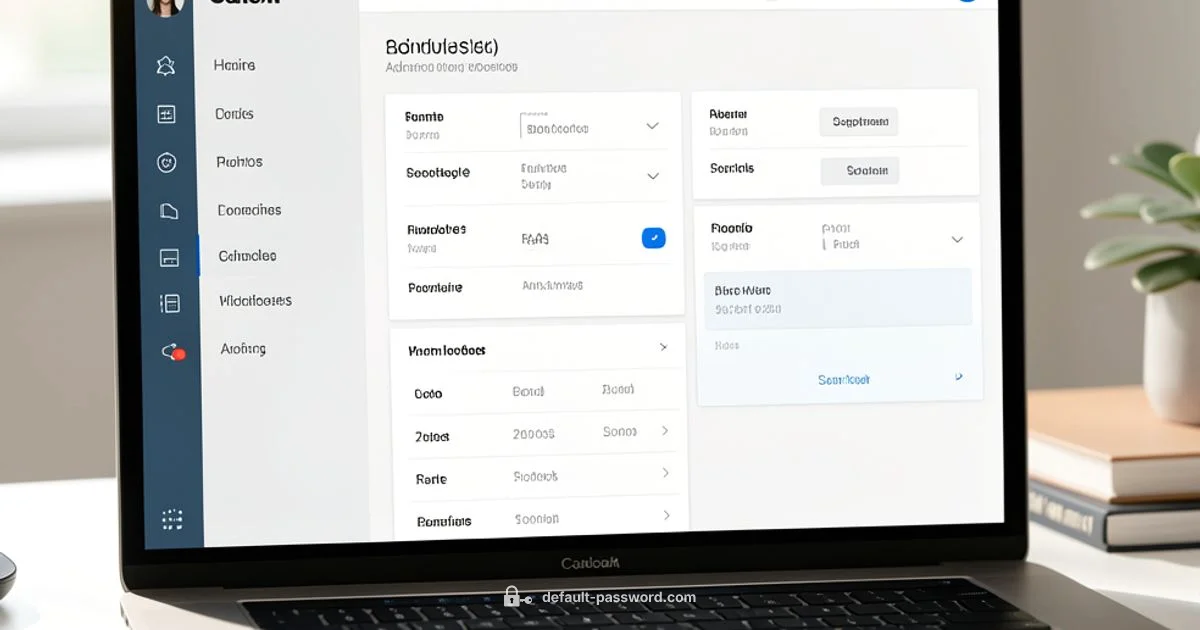Open the first dropdown in the settings panel
Image resolution: width=1200 pixels, height=630 pixels.
652,126
